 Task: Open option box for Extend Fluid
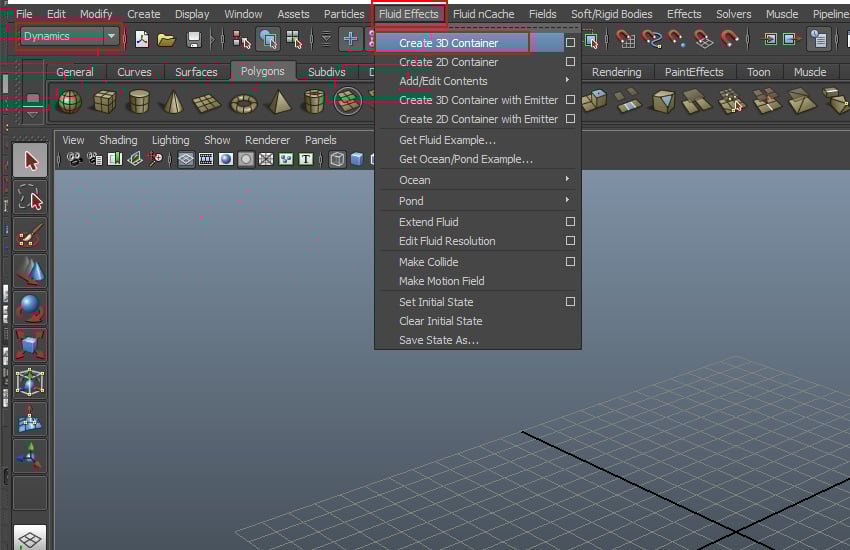click(x=570, y=222)
